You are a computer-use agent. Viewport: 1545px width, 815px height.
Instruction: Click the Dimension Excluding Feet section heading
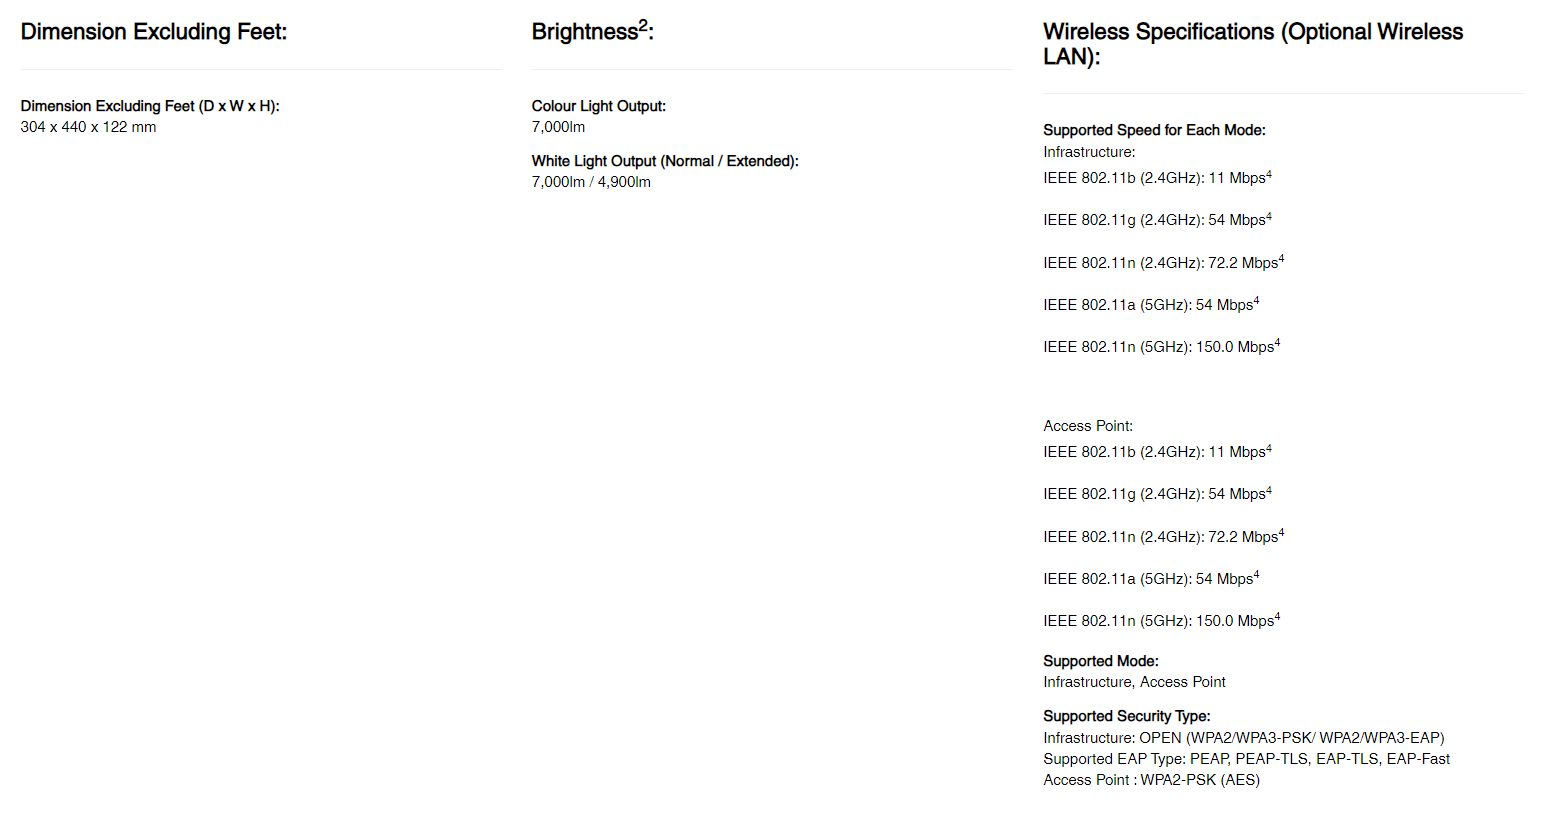coord(154,32)
